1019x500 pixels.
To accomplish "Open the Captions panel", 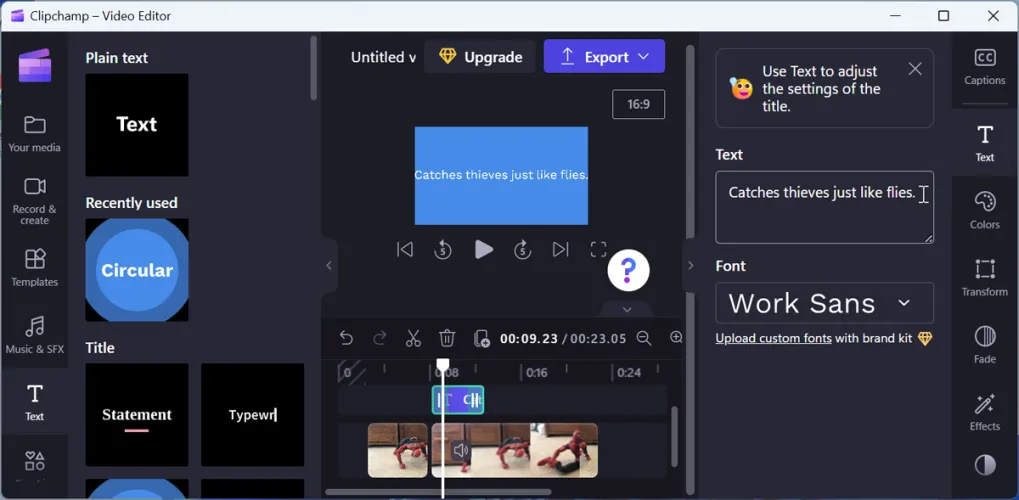I will [x=984, y=67].
